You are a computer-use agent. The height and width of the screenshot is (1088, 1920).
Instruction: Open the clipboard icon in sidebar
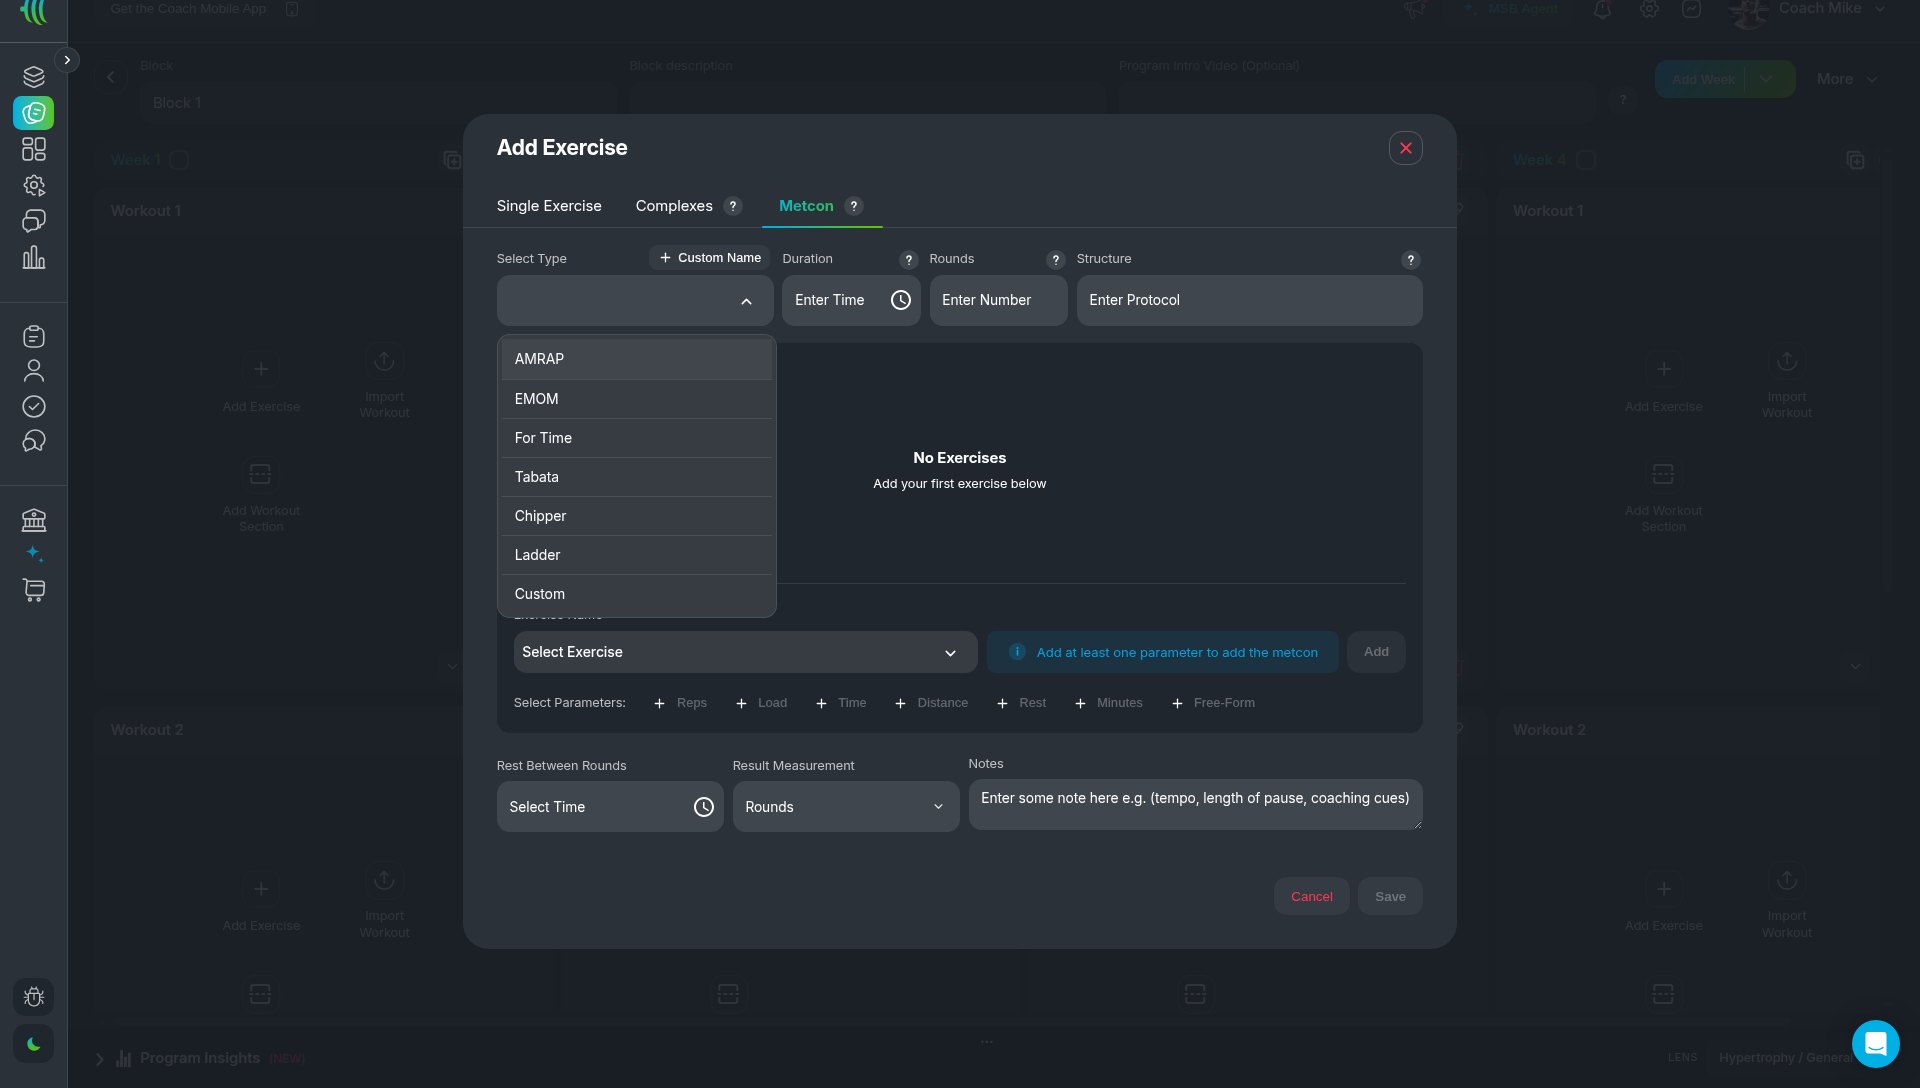click(34, 336)
